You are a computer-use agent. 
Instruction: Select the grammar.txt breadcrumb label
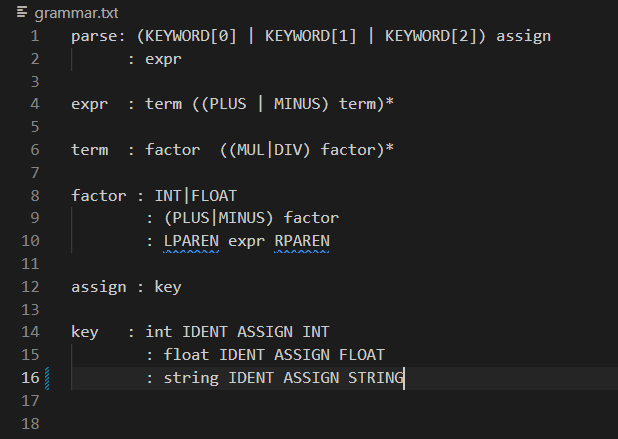76,13
